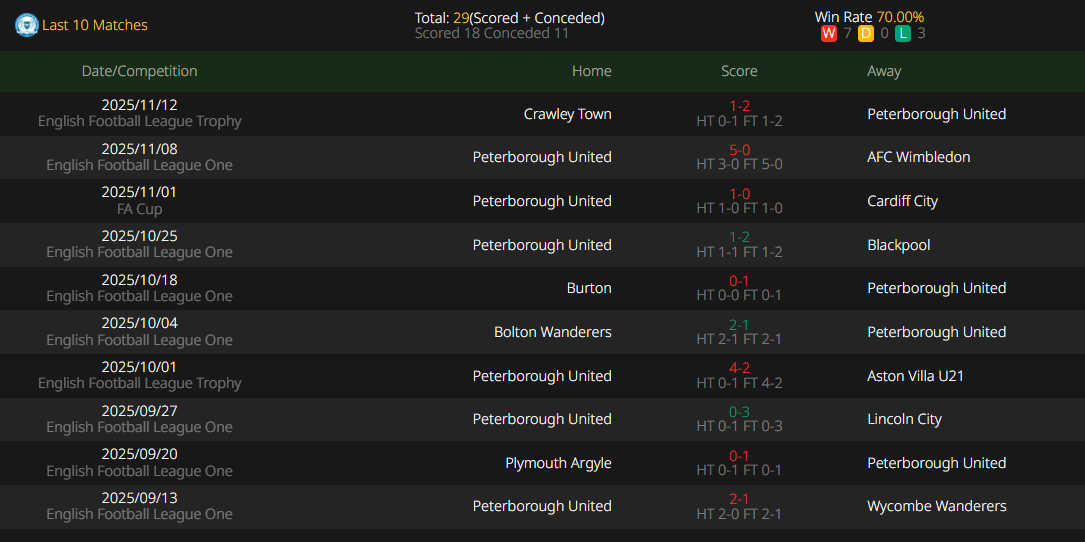Click the Away column header
This screenshot has width=1085, height=542.
pos(884,71)
